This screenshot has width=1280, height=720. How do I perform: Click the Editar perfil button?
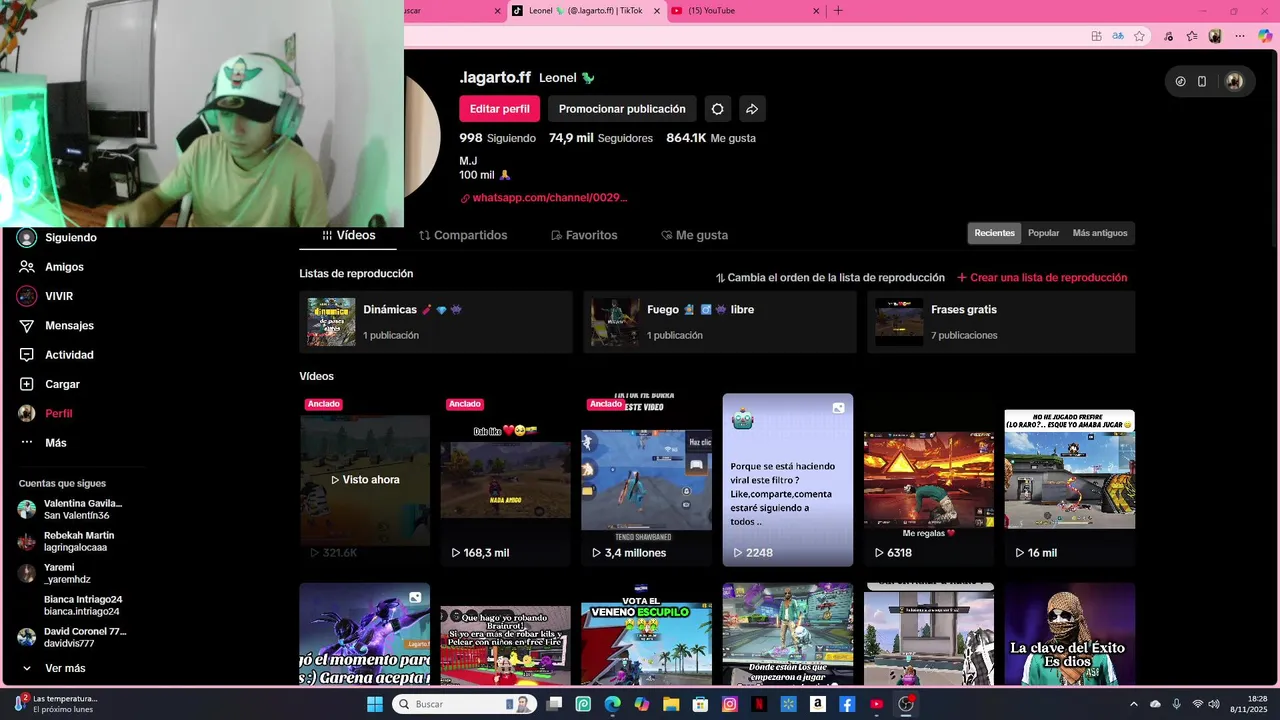pos(500,109)
